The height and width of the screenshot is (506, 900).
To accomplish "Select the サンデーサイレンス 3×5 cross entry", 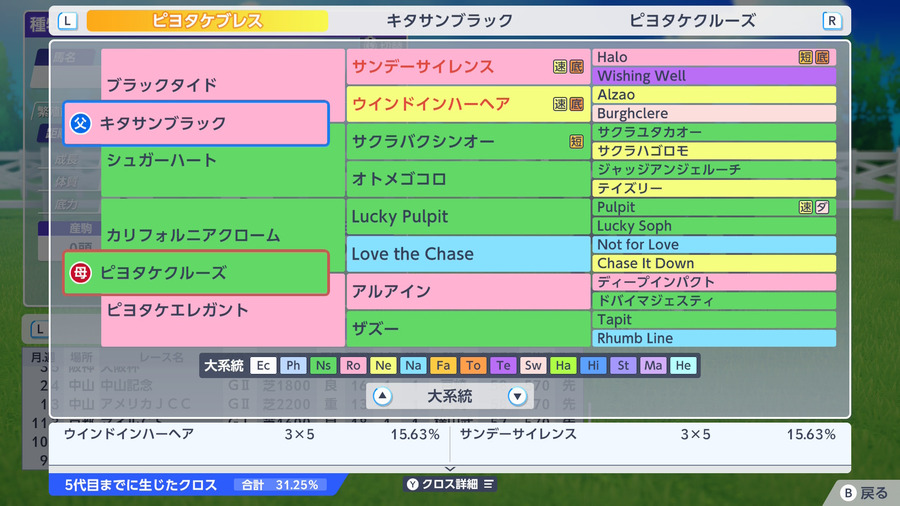I will point(647,434).
